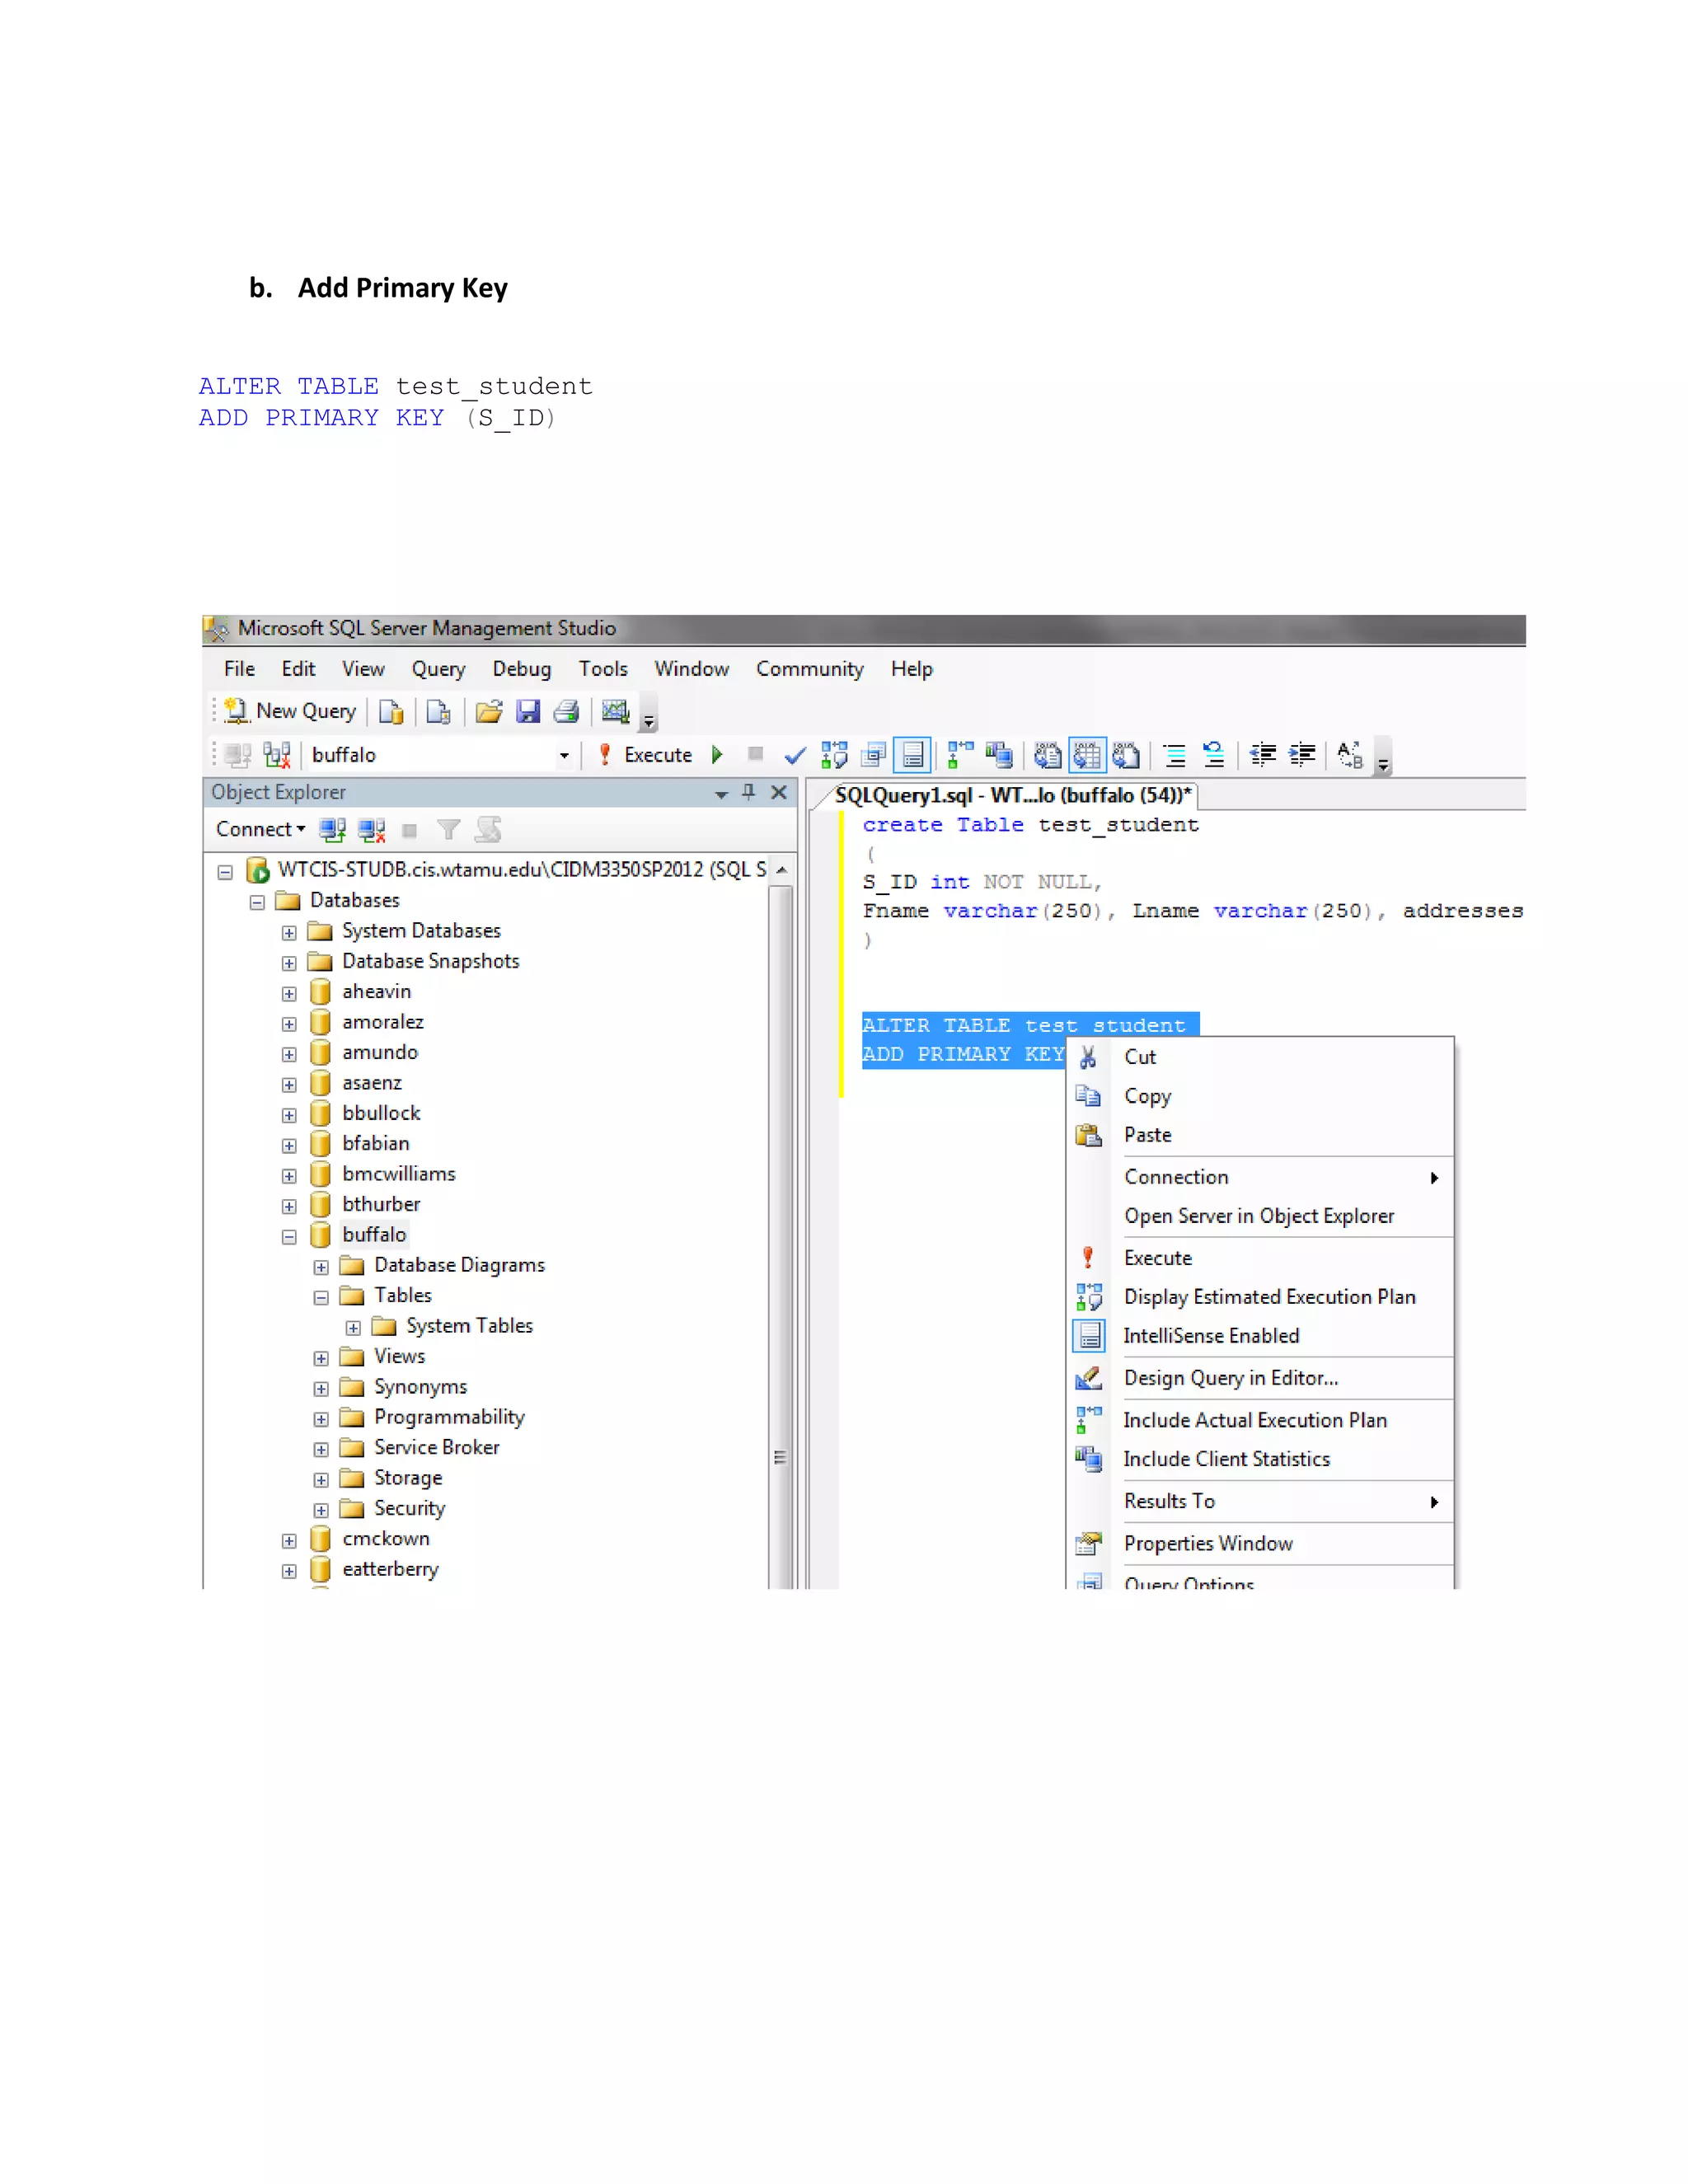This screenshot has height=2184, width=1688.
Task: Click the Increase Indent icon
Action: (1301, 755)
